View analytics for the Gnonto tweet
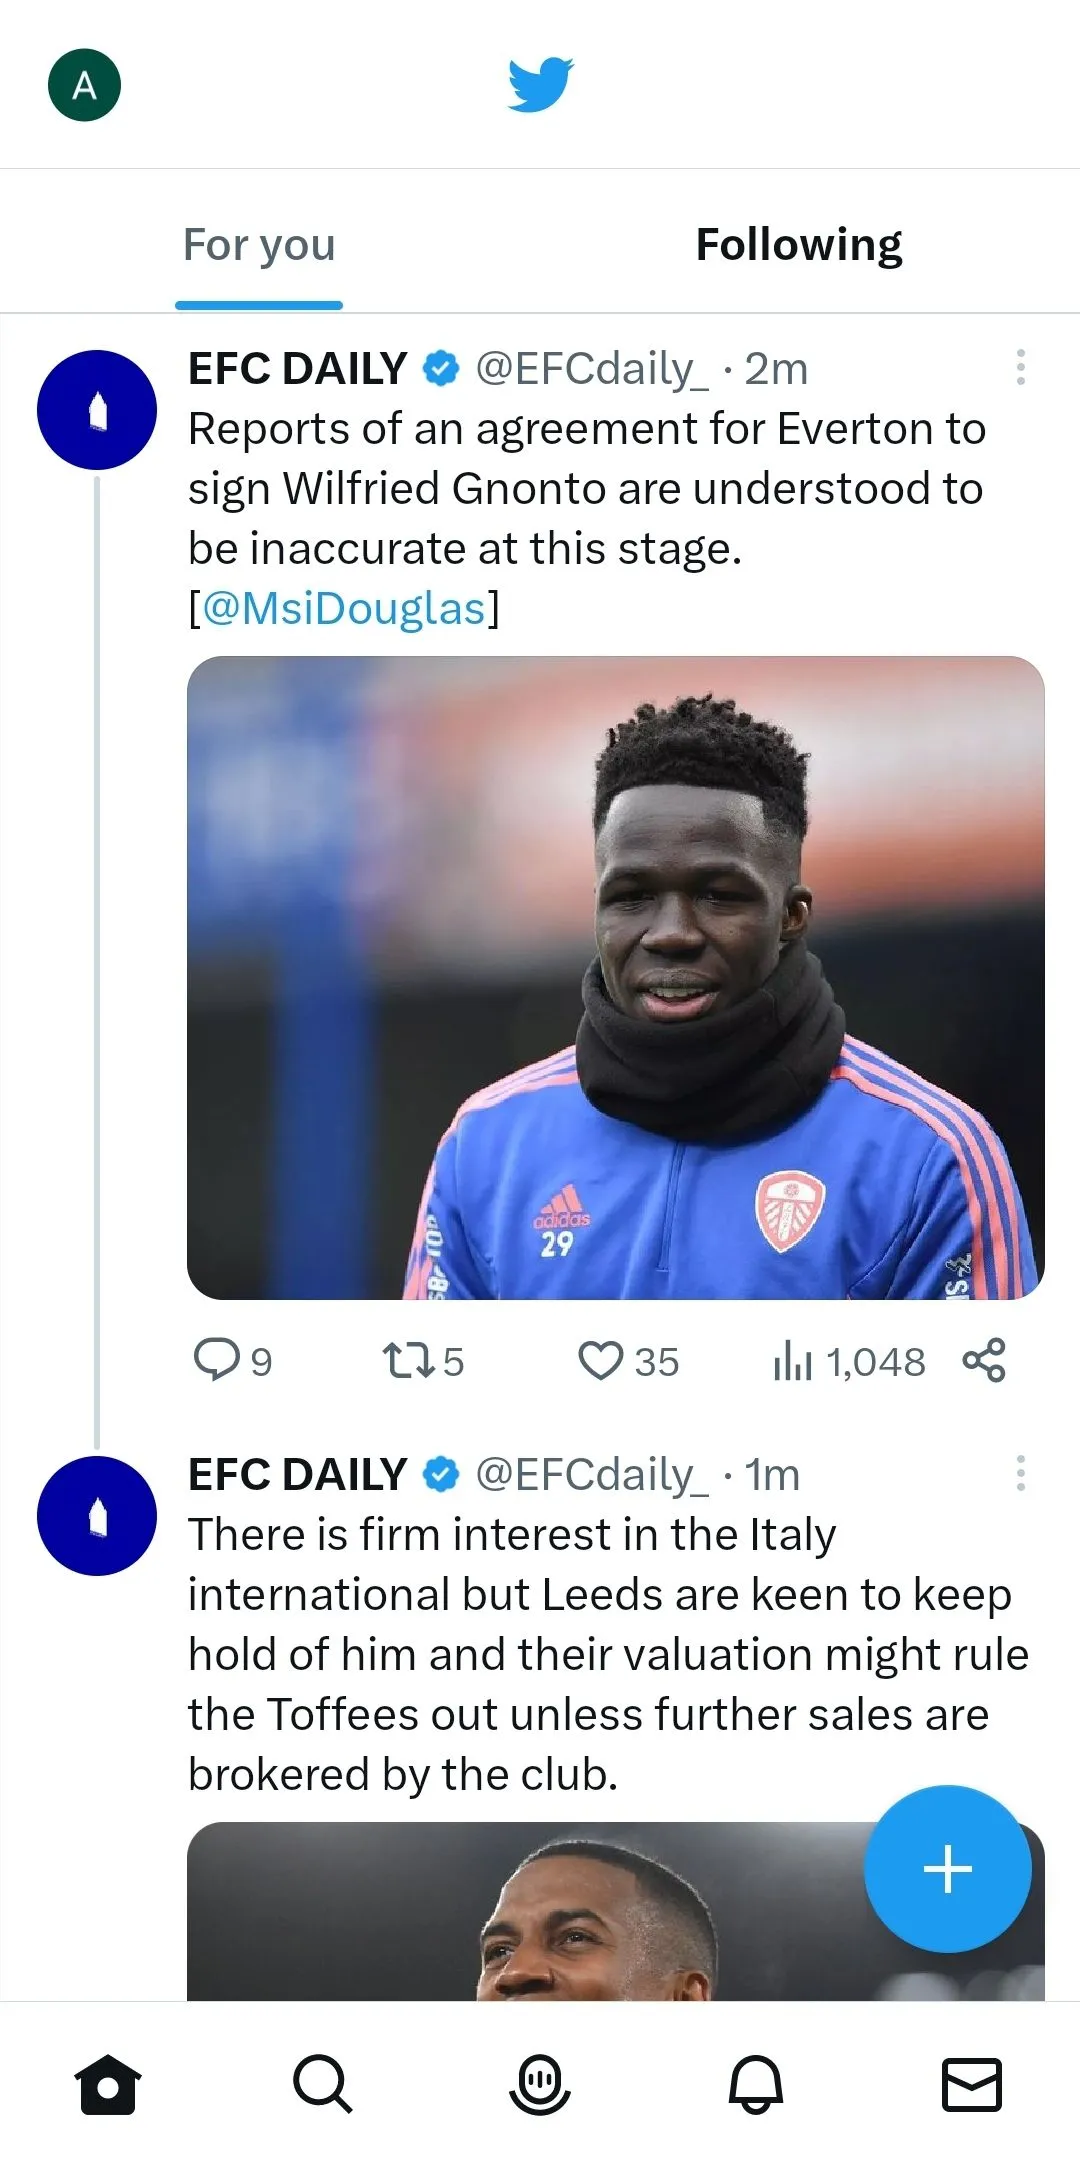 click(x=848, y=1361)
